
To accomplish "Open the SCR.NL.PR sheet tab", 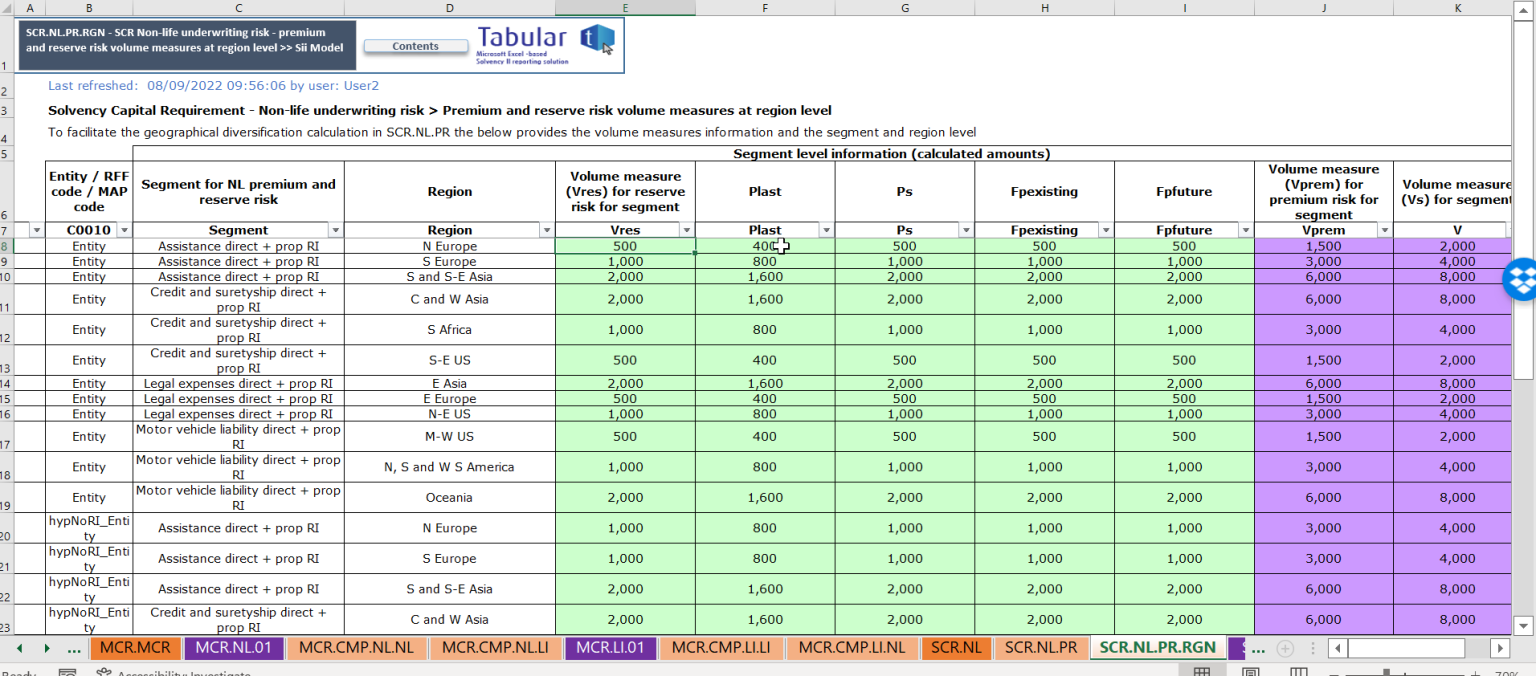I will point(1040,648).
